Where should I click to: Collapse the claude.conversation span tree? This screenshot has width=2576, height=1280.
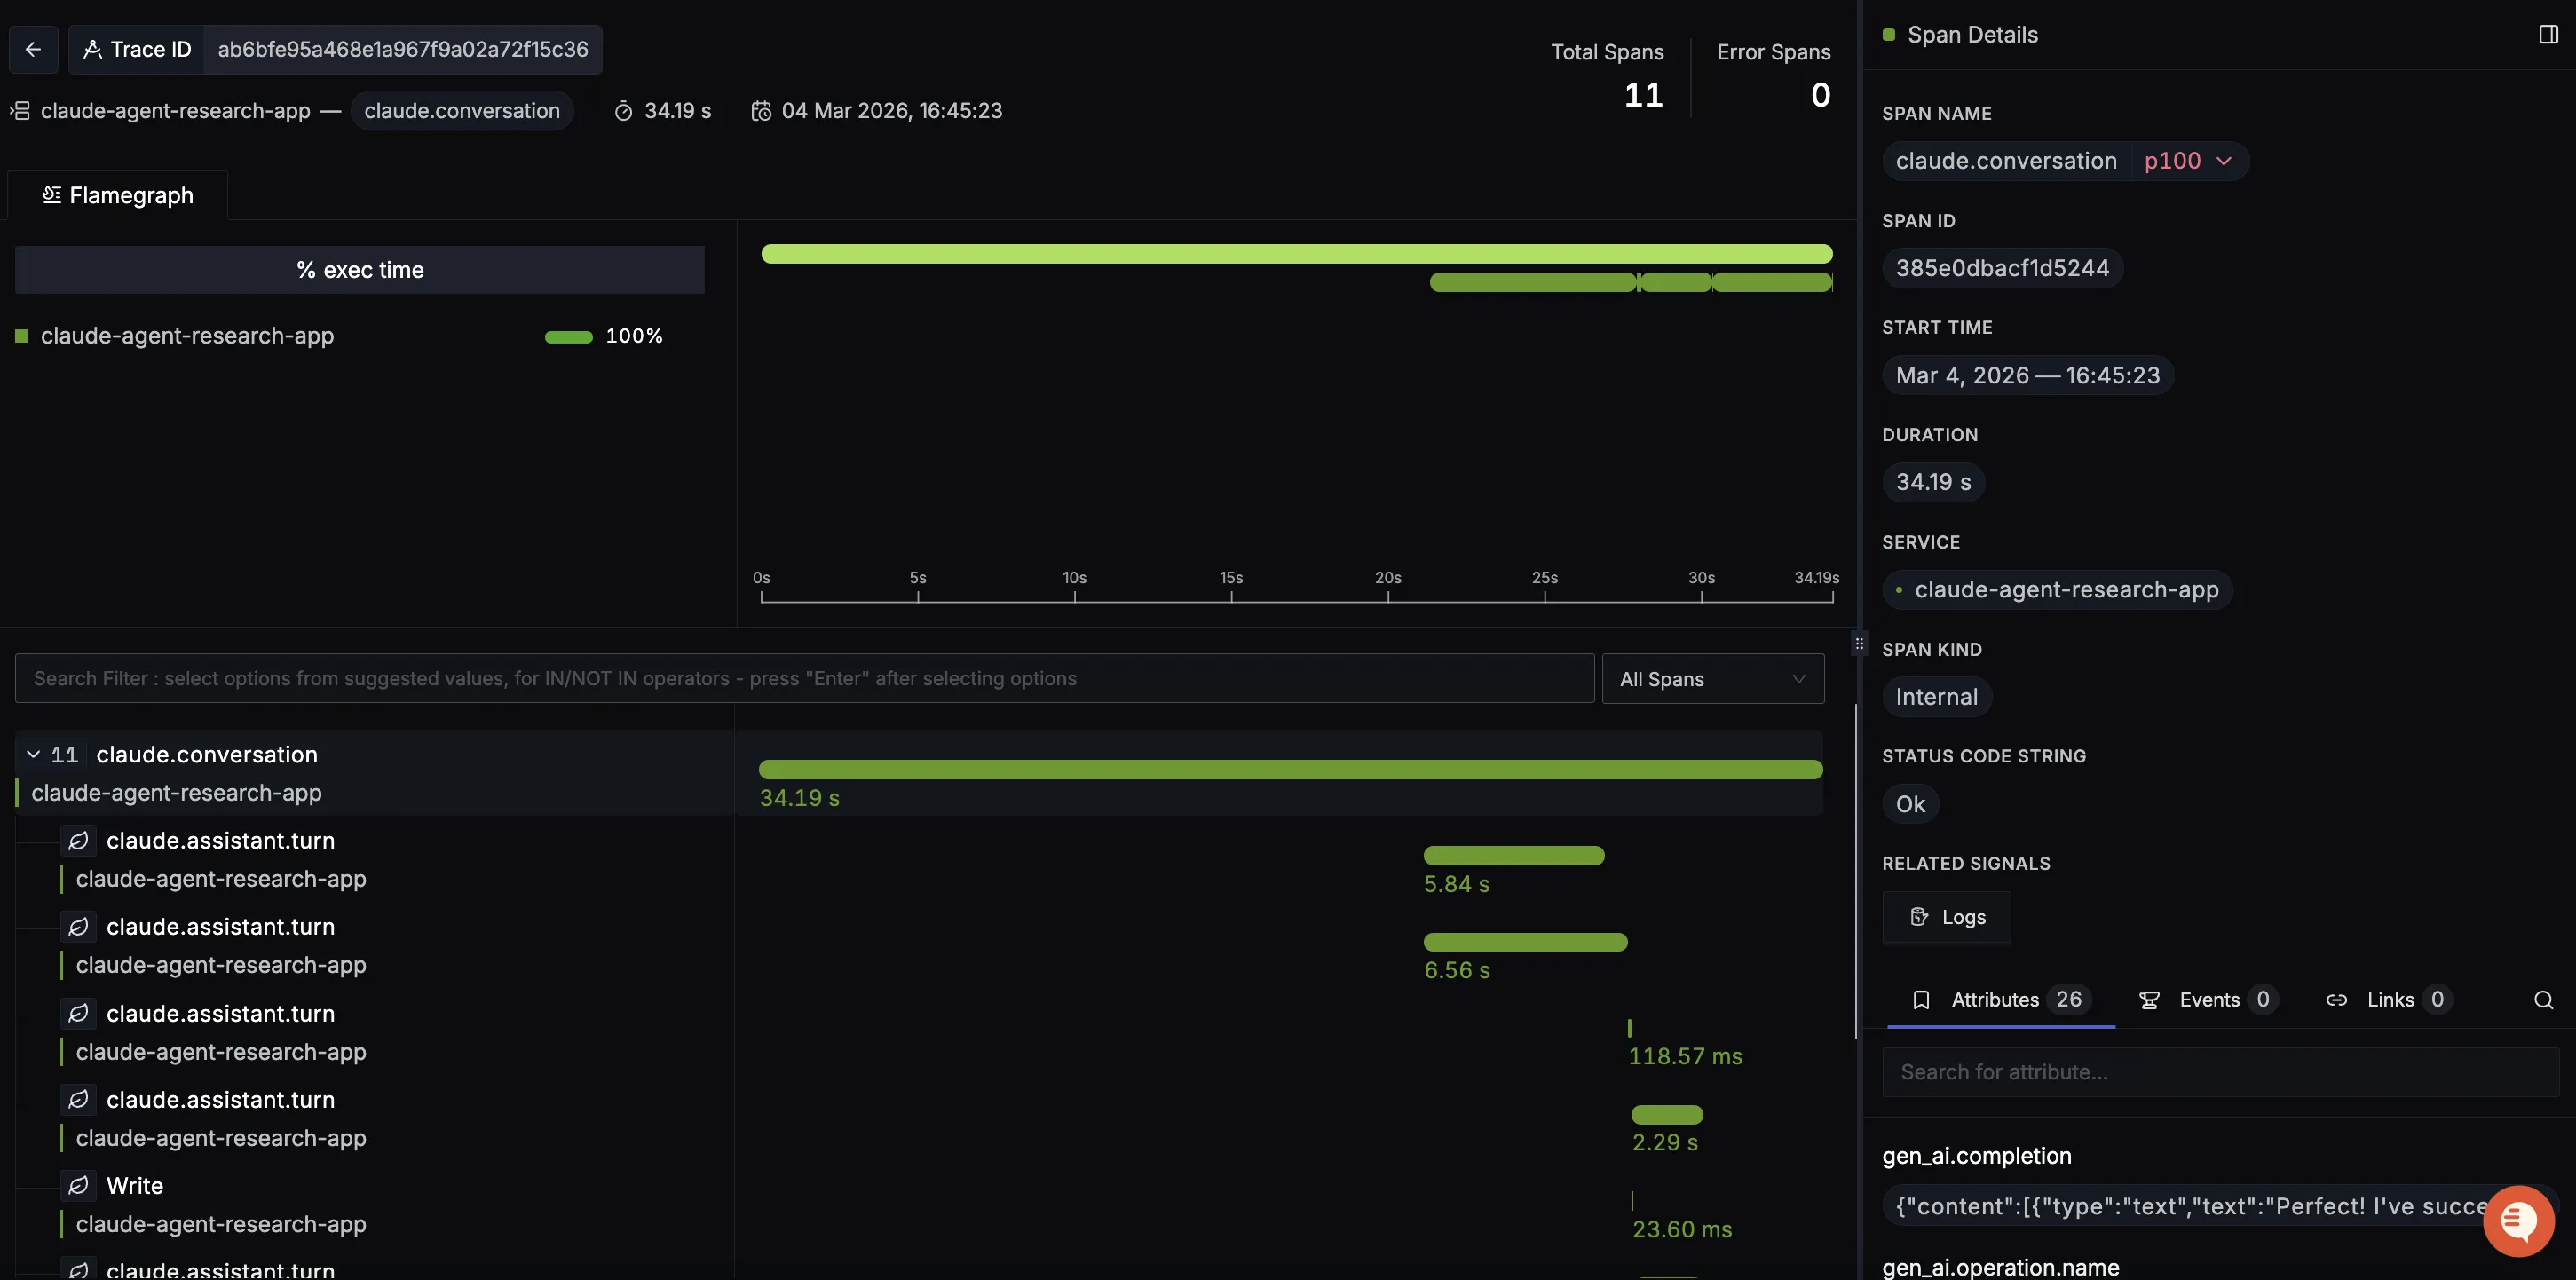(33, 755)
